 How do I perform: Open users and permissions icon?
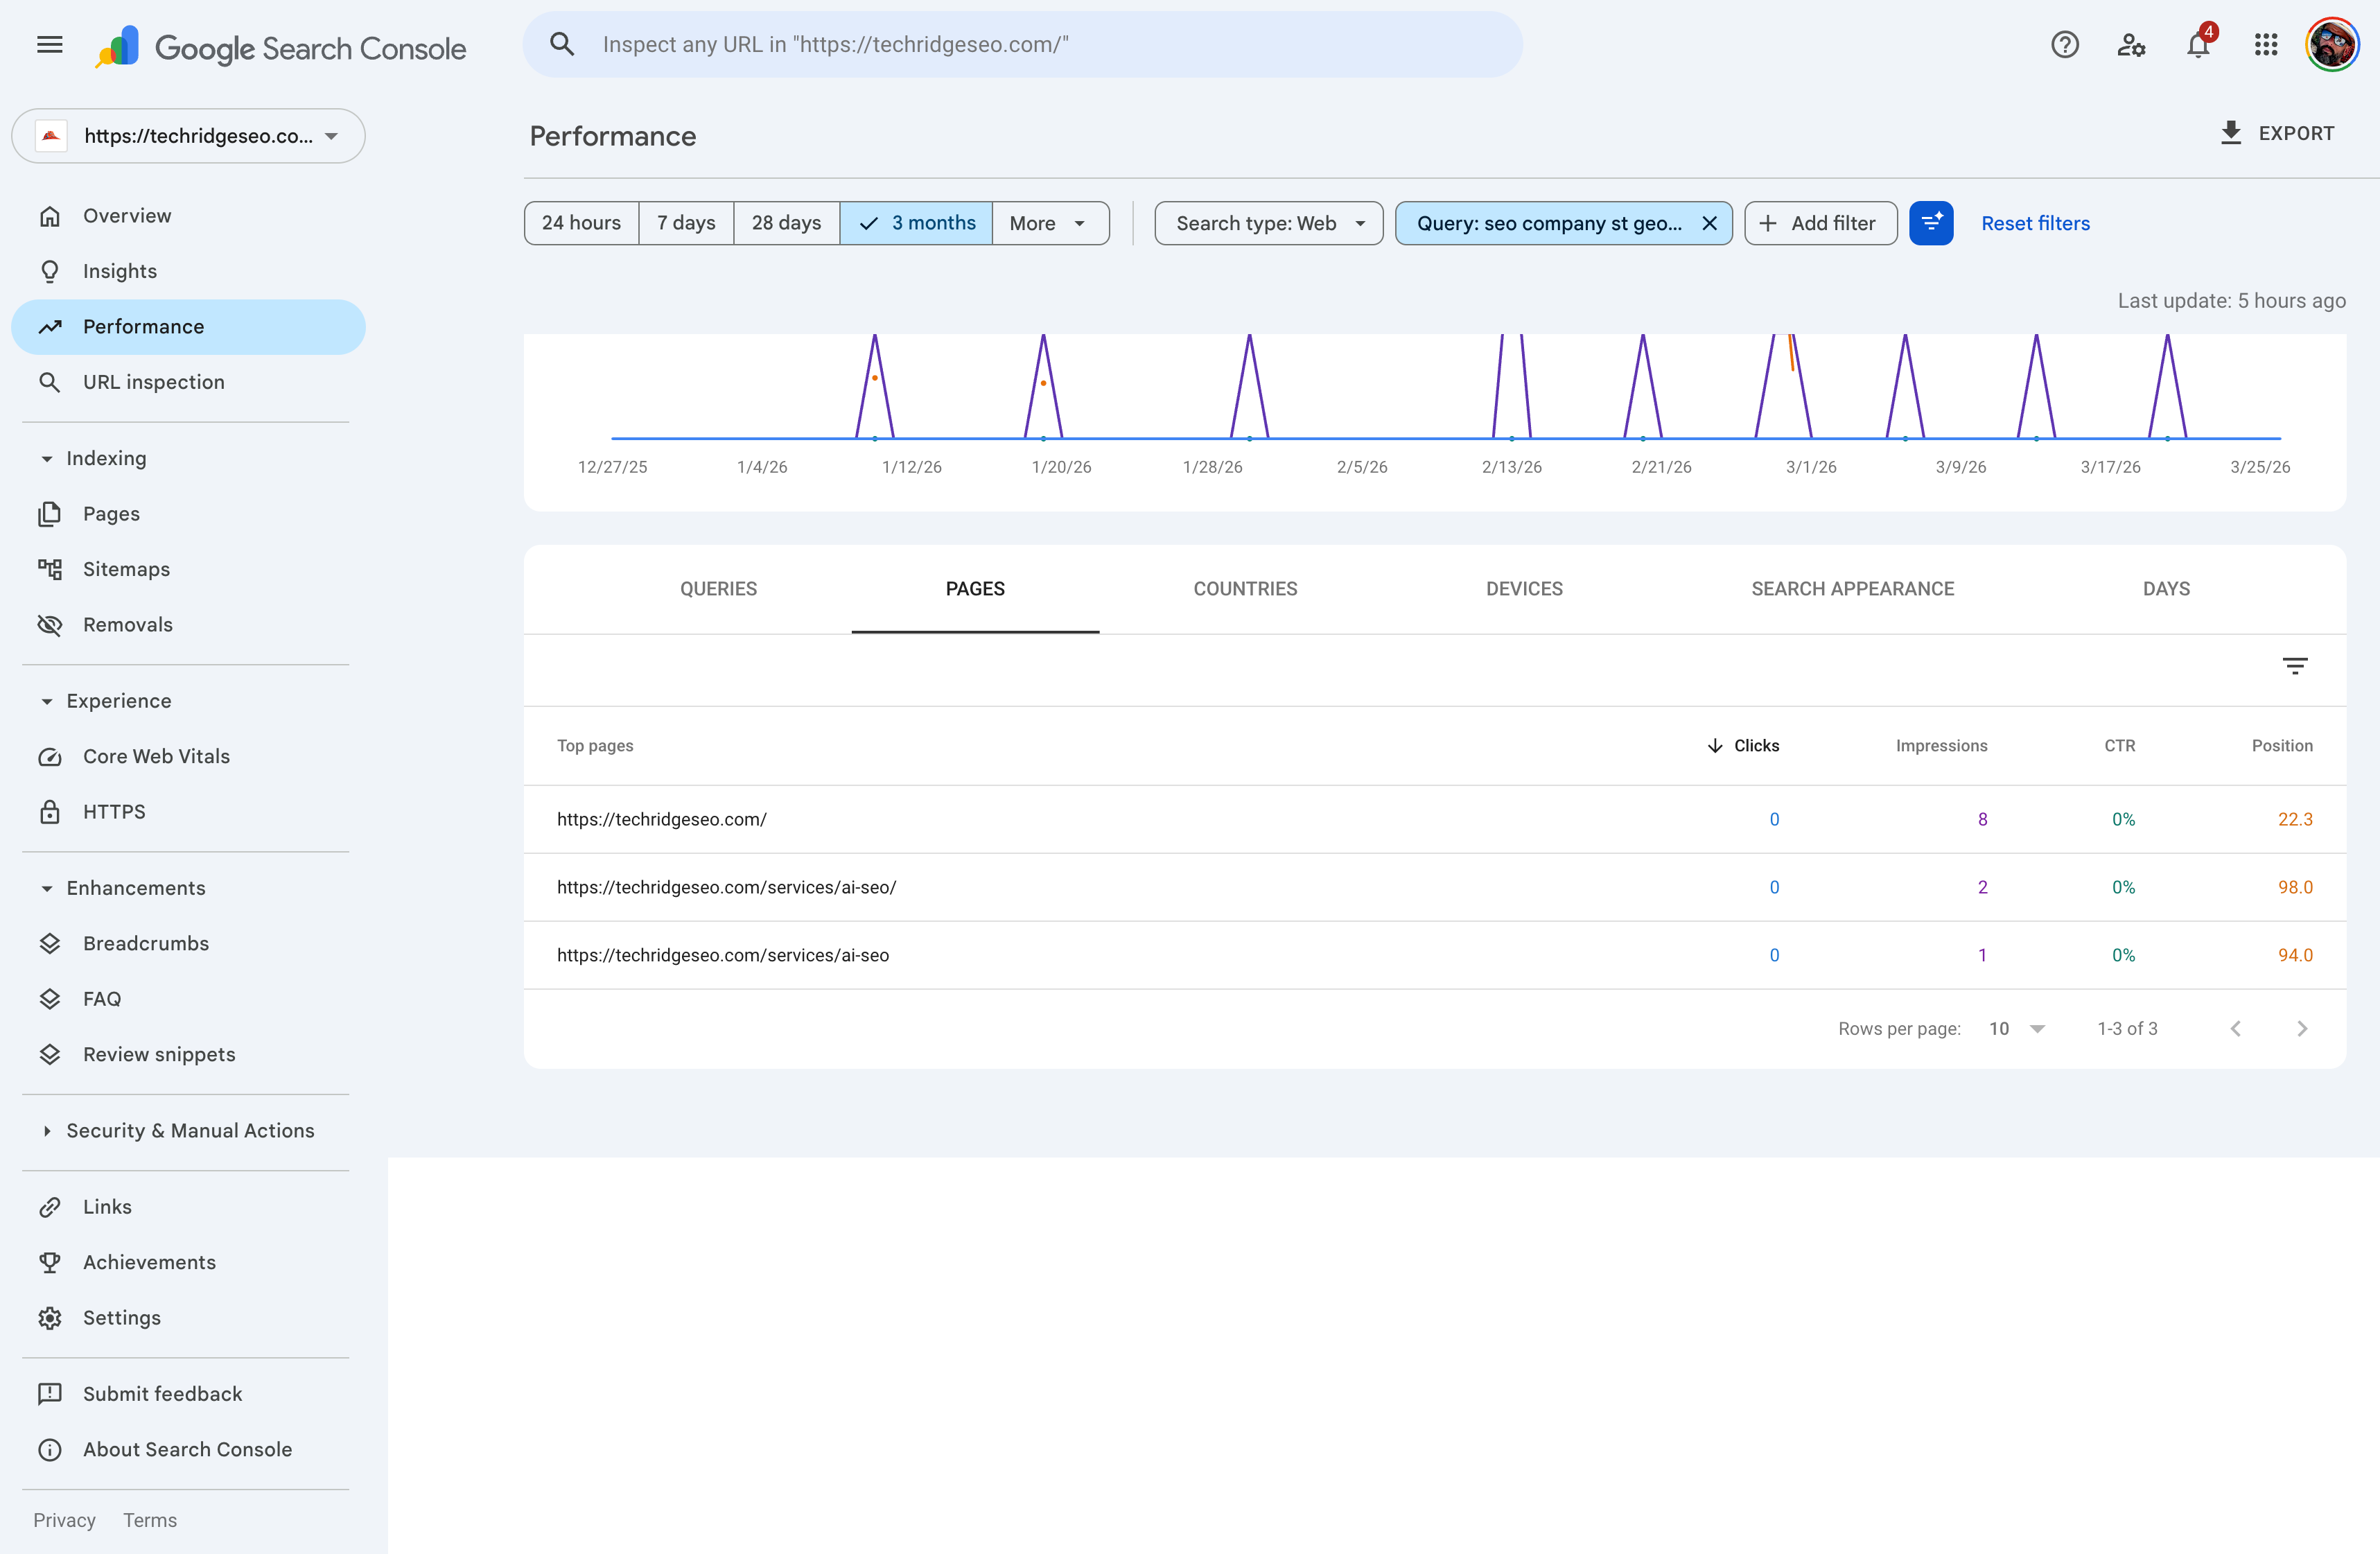(x=2131, y=45)
